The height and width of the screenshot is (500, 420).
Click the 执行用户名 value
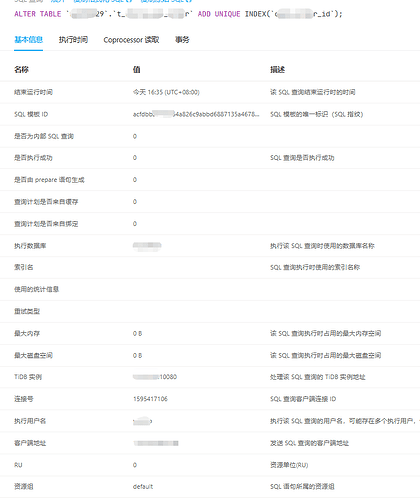pyautogui.click(x=142, y=421)
